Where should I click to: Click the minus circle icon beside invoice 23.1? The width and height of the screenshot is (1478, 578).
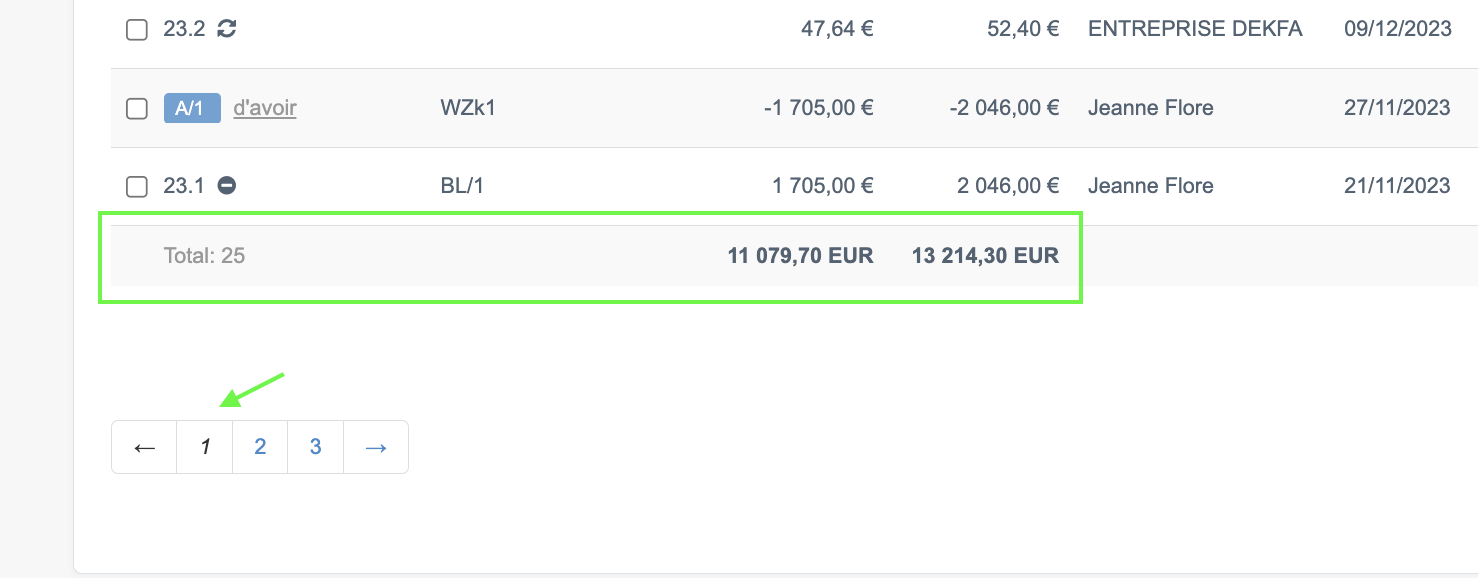[x=227, y=185]
